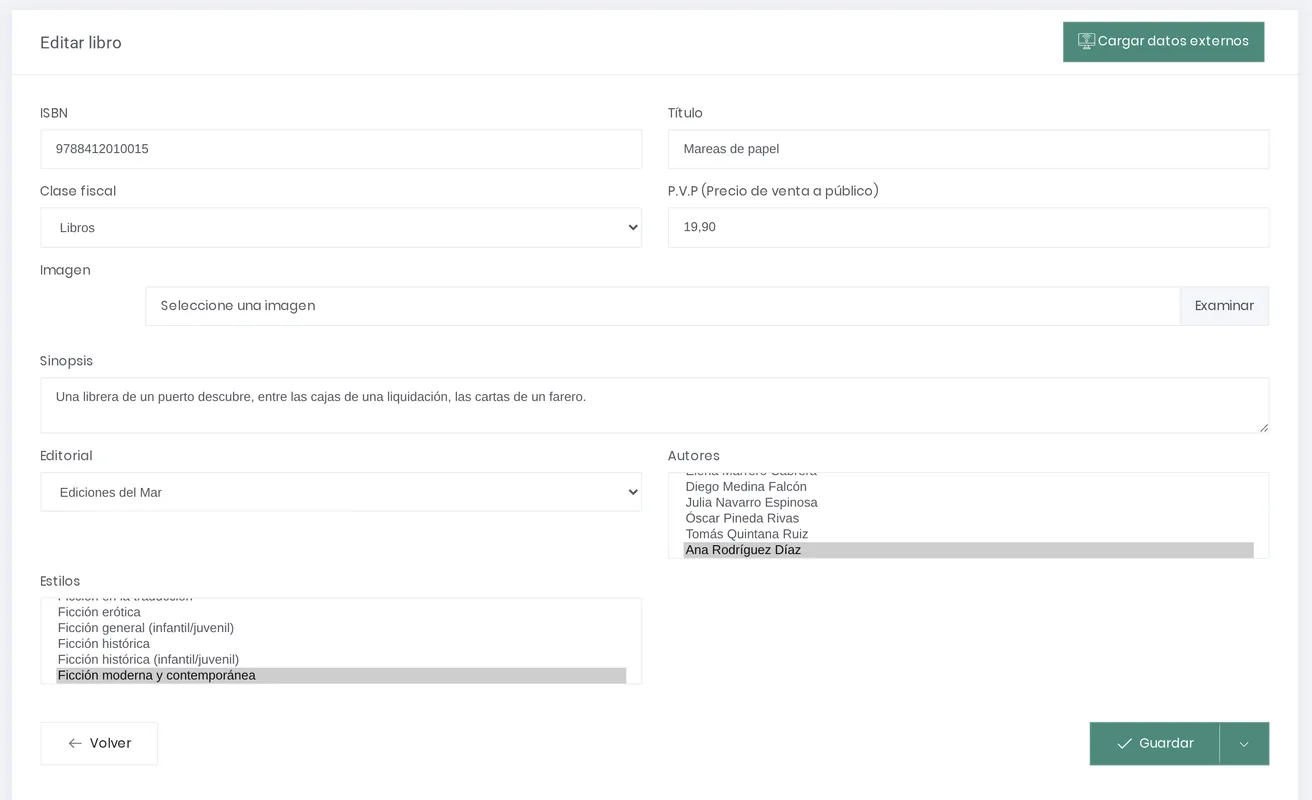Screen dimensions: 1312x800
Task: Save the book with Guardar
Action: pyautogui.click(x=1155, y=744)
